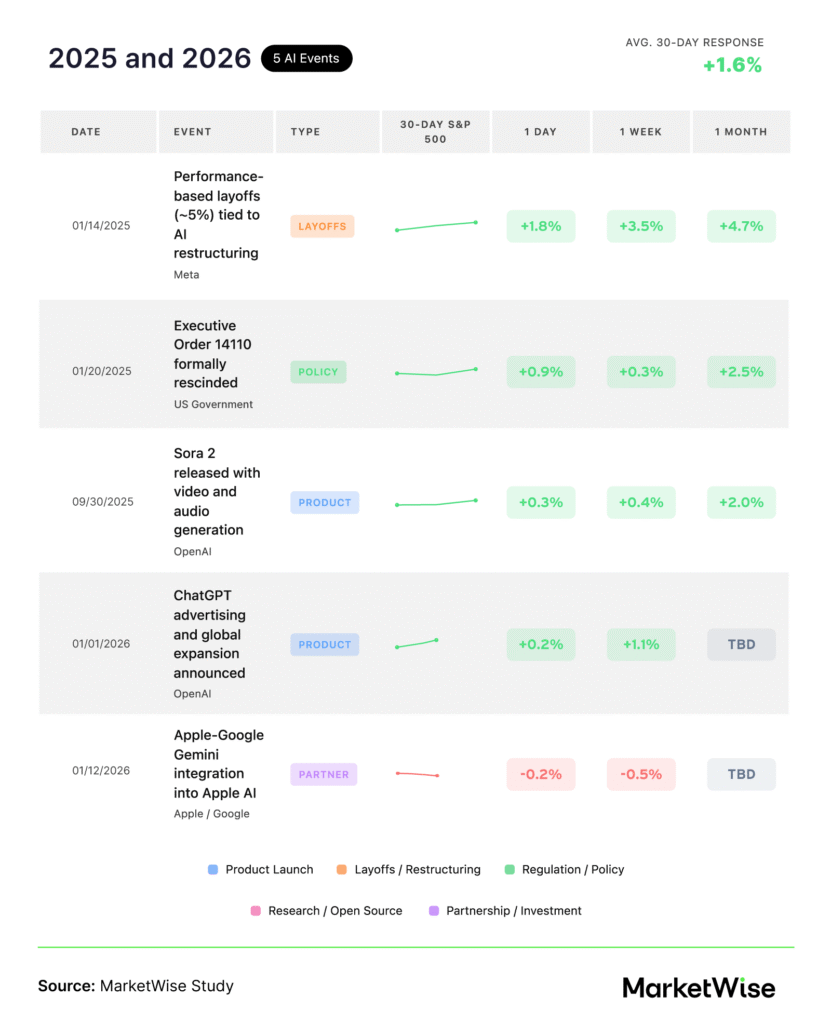
Task: Click the EVENT column header
Action: click(x=192, y=132)
